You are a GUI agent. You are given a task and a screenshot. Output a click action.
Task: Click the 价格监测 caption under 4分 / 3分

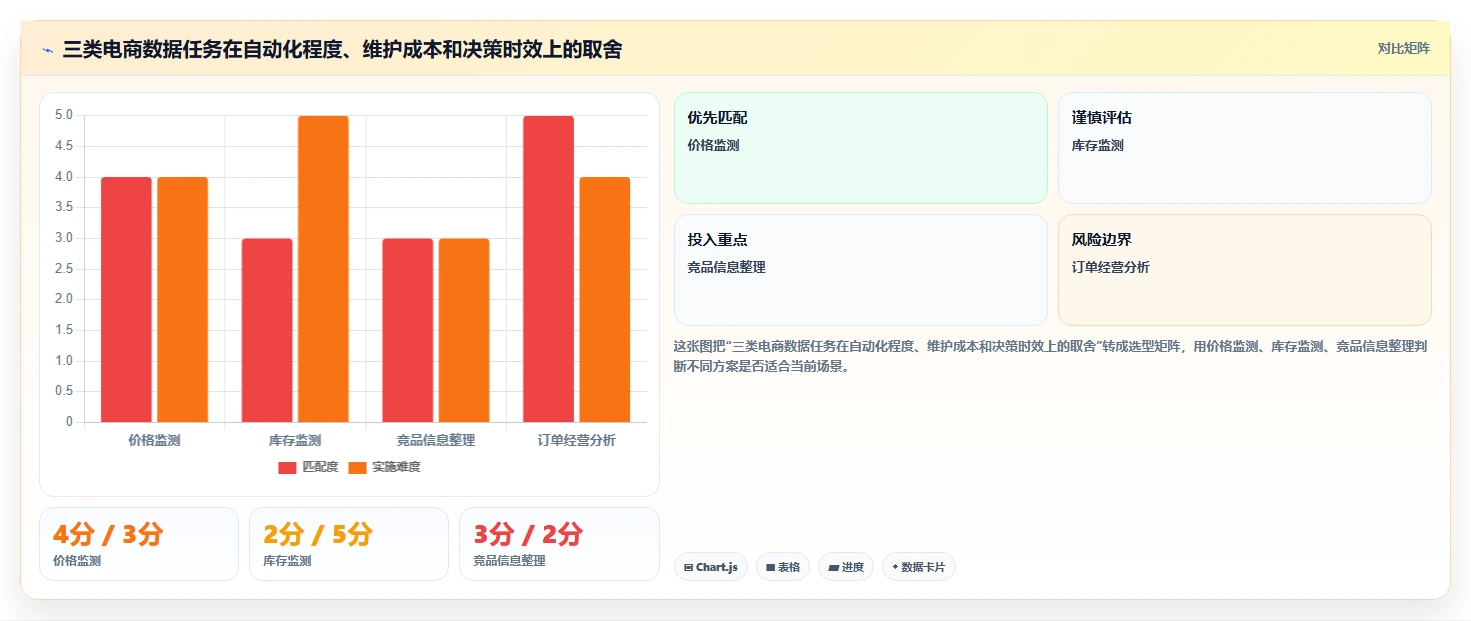pyautogui.click(x=77, y=561)
